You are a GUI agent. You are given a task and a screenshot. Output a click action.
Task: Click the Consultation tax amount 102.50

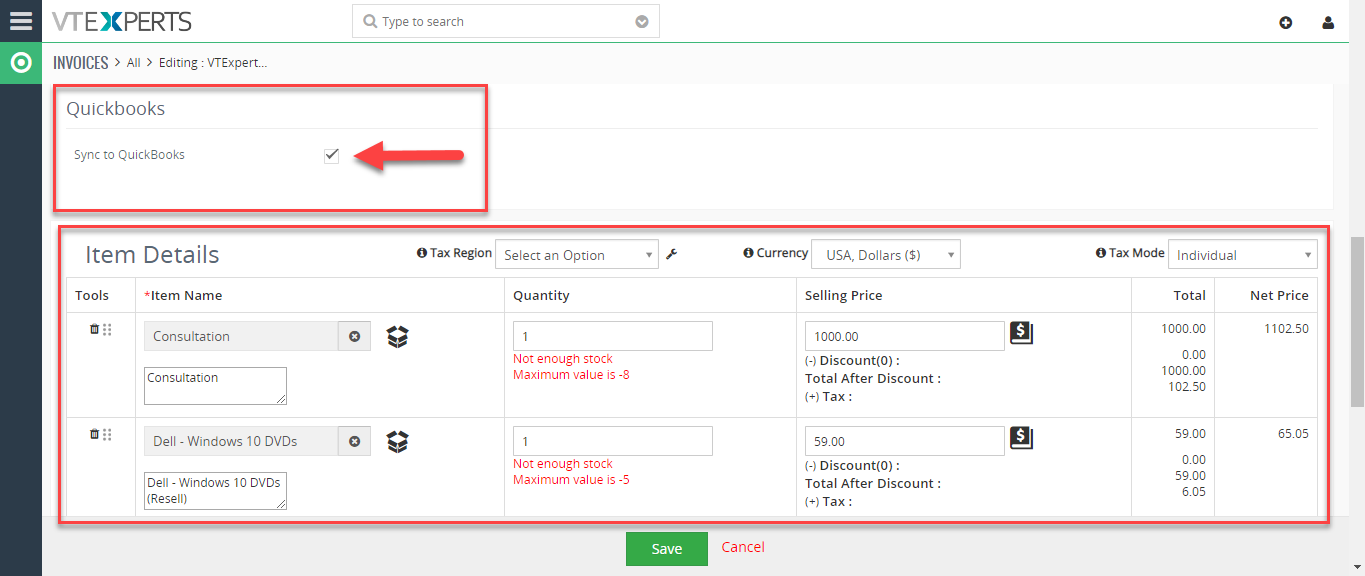(x=1187, y=387)
